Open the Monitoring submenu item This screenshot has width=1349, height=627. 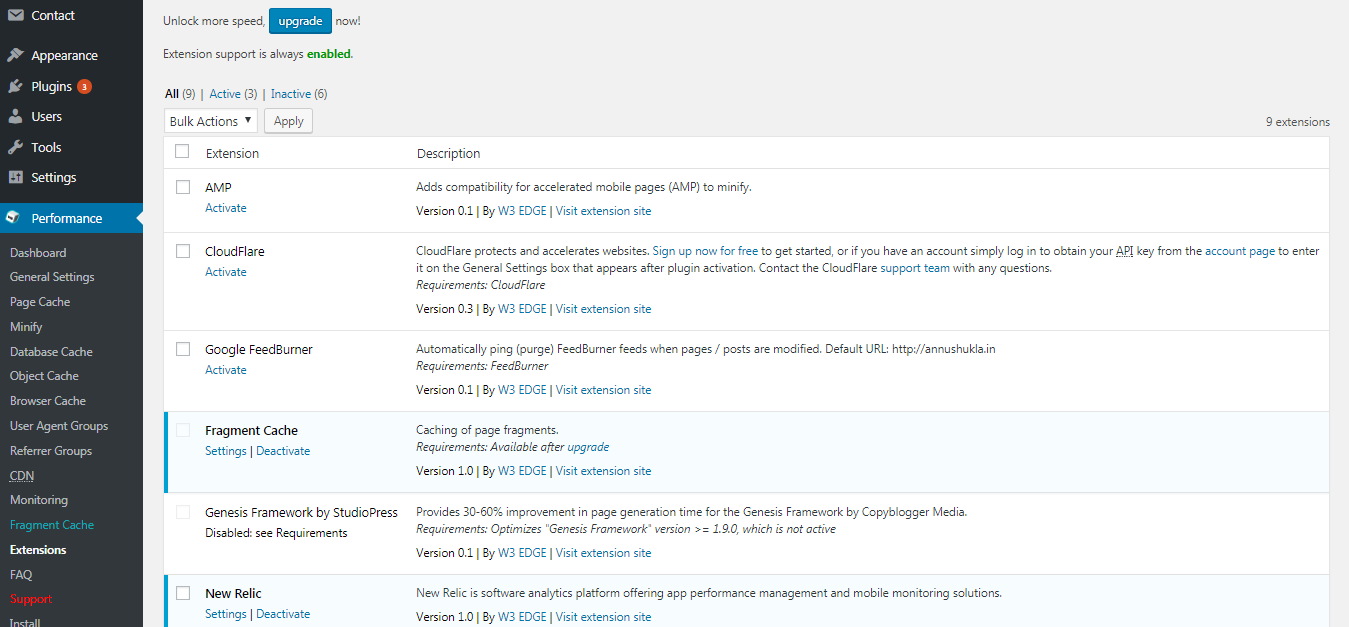pyautogui.click(x=39, y=500)
